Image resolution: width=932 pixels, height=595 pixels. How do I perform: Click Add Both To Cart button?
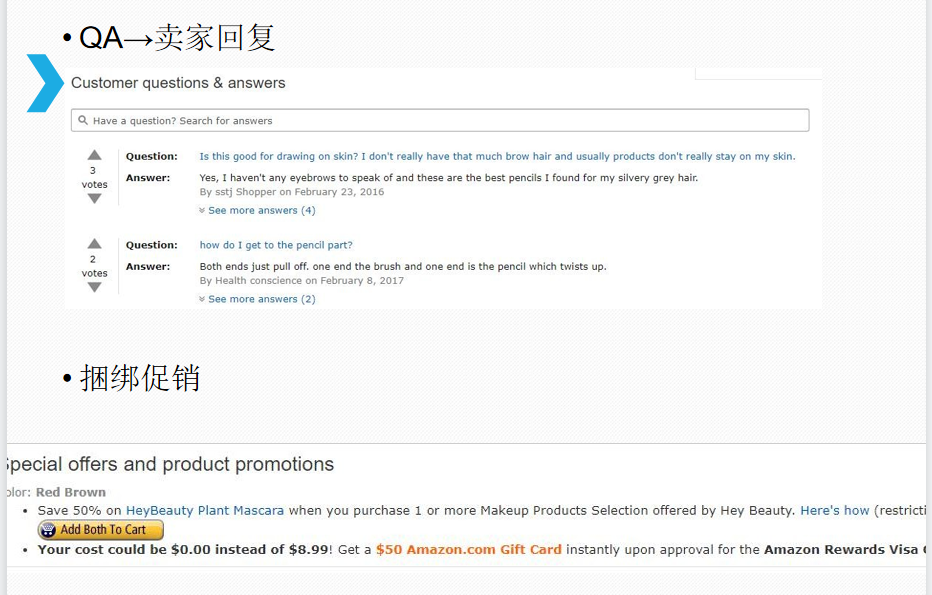[100, 530]
